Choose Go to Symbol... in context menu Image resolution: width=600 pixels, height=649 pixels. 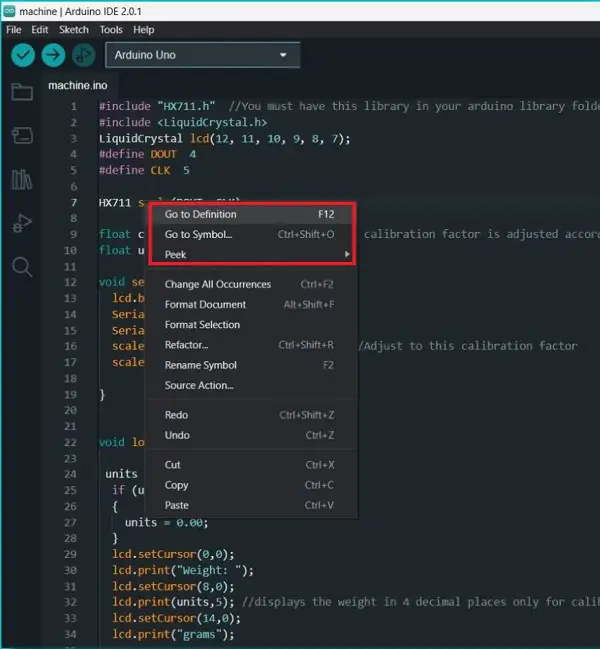252,234
